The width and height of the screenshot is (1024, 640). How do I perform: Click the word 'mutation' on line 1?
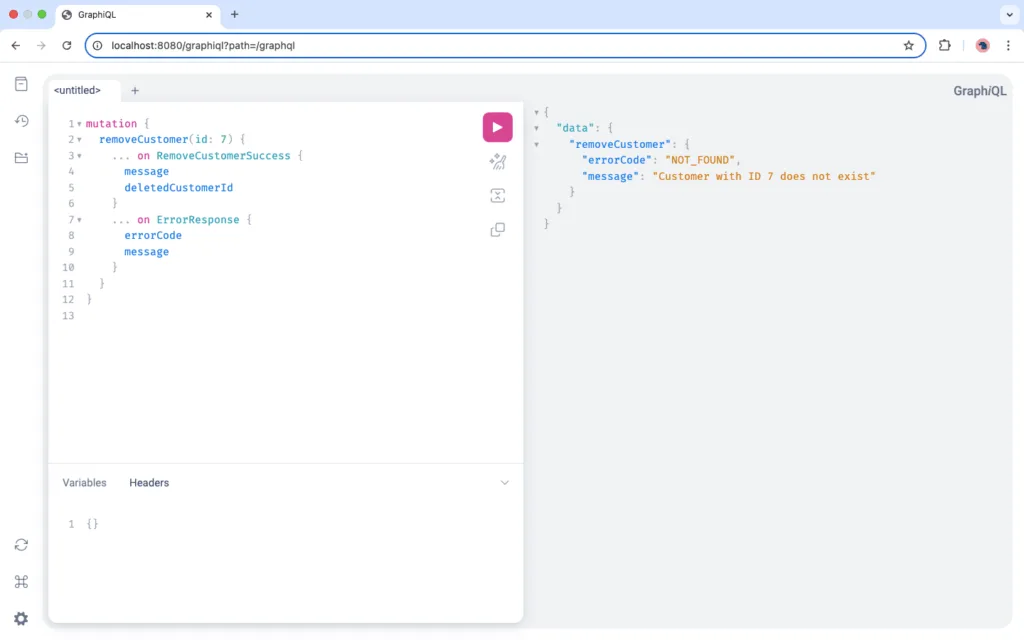coord(111,123)
